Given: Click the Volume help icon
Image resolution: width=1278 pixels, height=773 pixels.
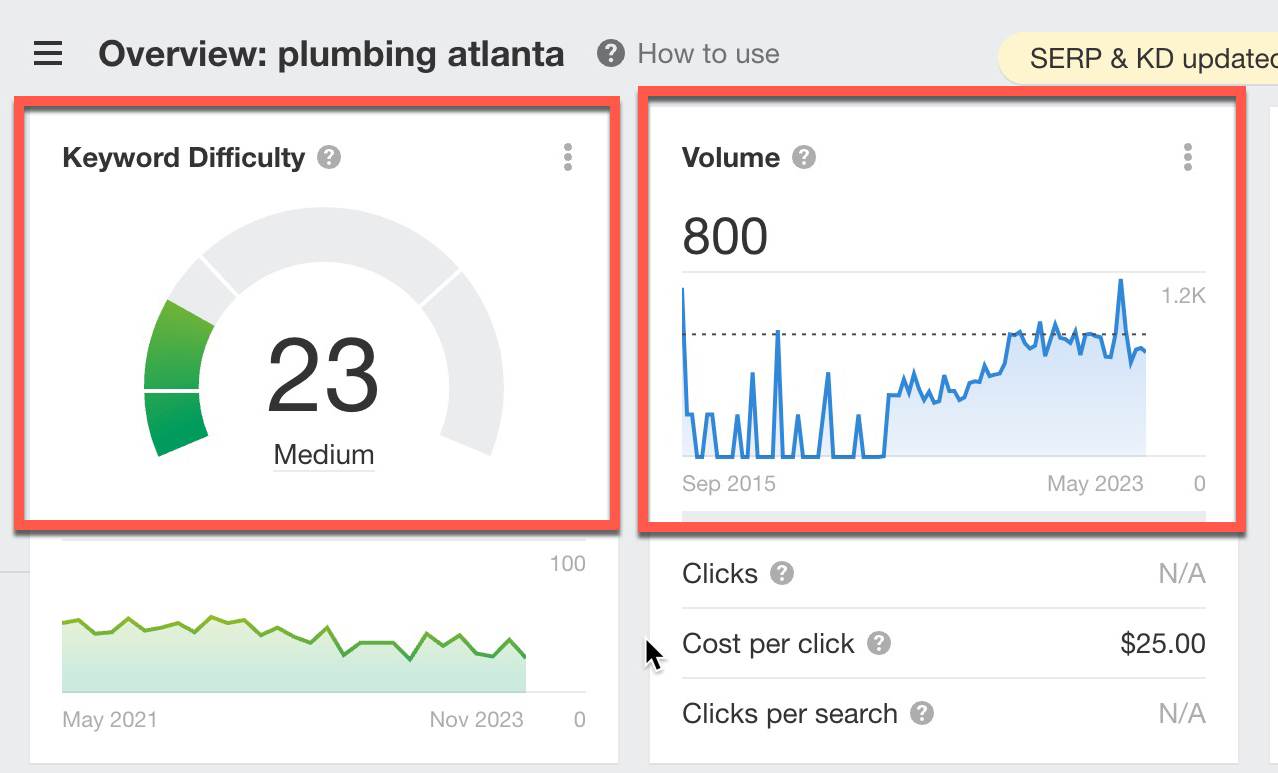Looking at the screenshot, I should (x=804, y=158).
